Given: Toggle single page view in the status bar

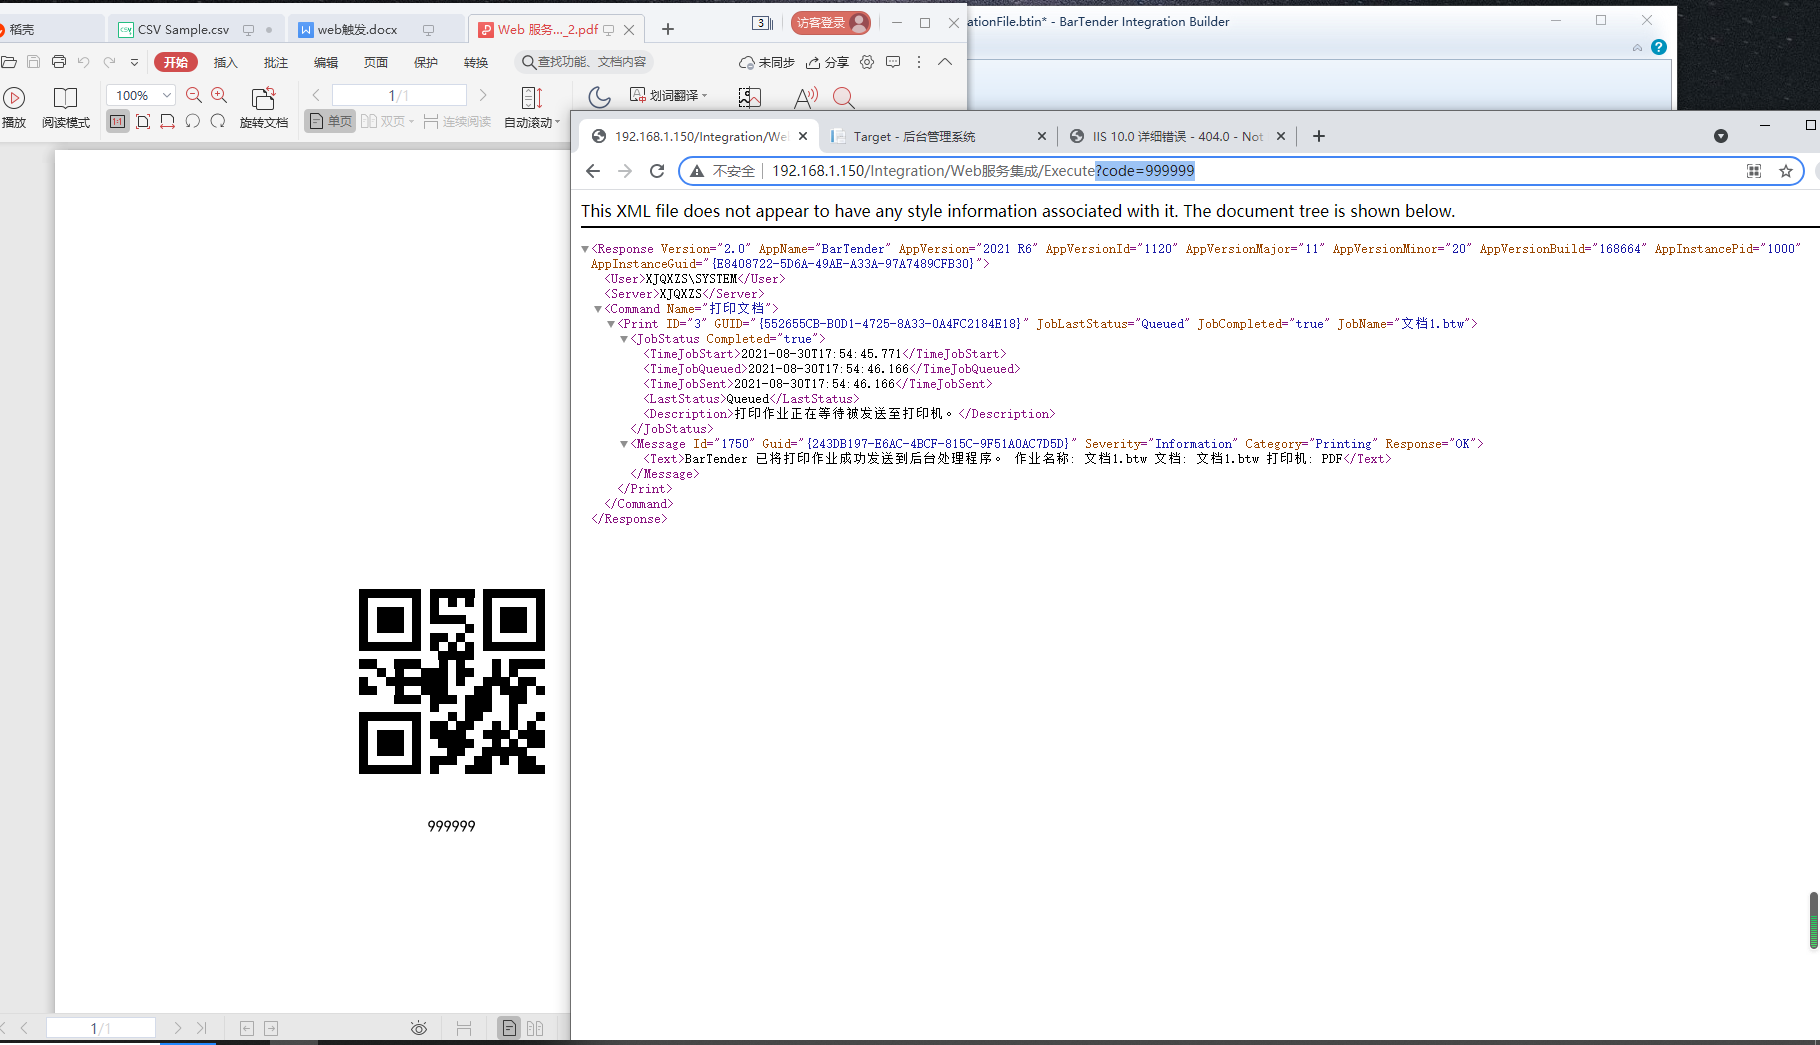Looking at the screenshot, I should pyautogui.click(x=509, y=1028).
